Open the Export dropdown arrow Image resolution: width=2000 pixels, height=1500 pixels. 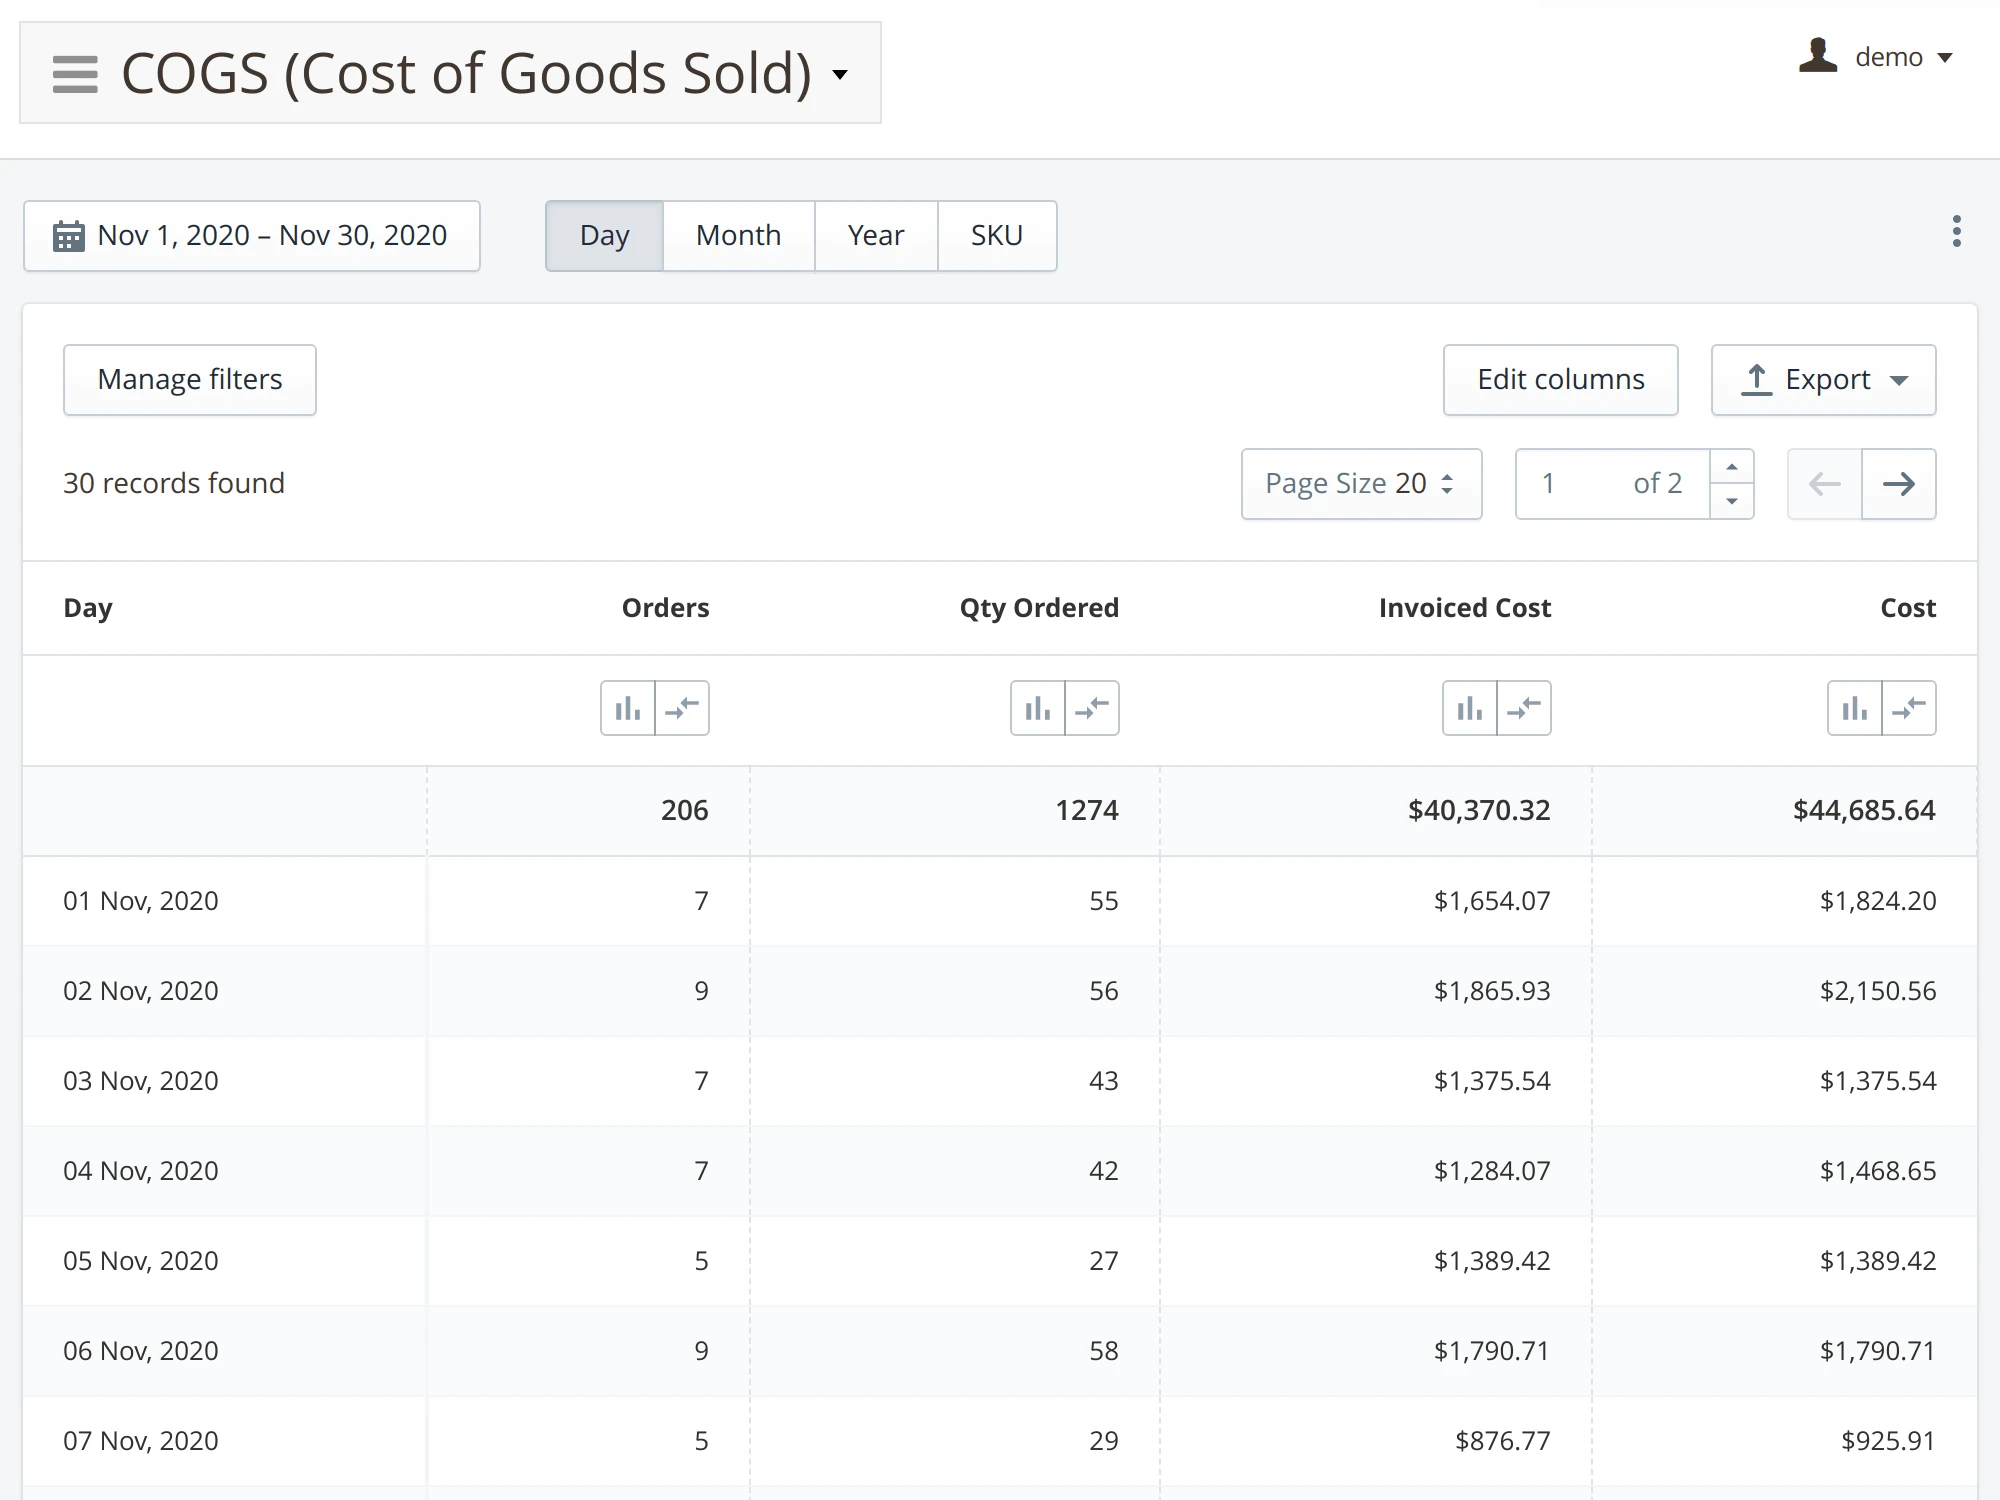[1899, 380]
